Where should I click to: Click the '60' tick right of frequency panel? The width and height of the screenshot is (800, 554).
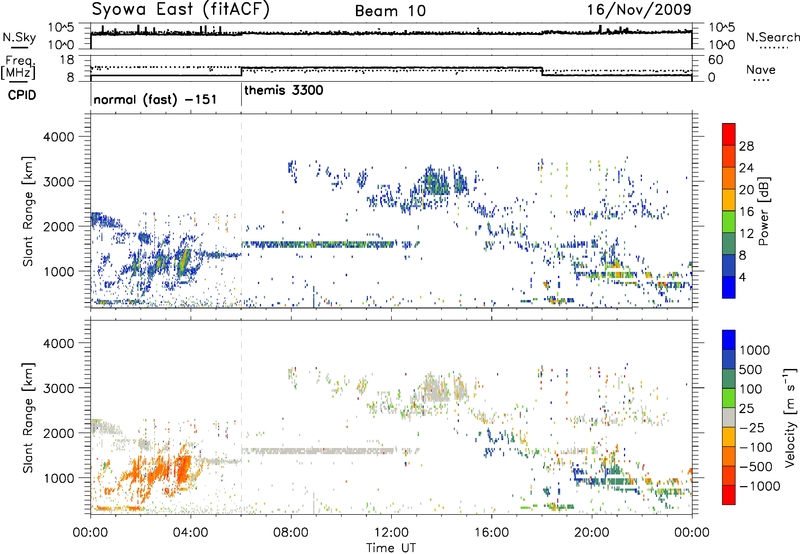pyautogui.click(x=715, y=60)
